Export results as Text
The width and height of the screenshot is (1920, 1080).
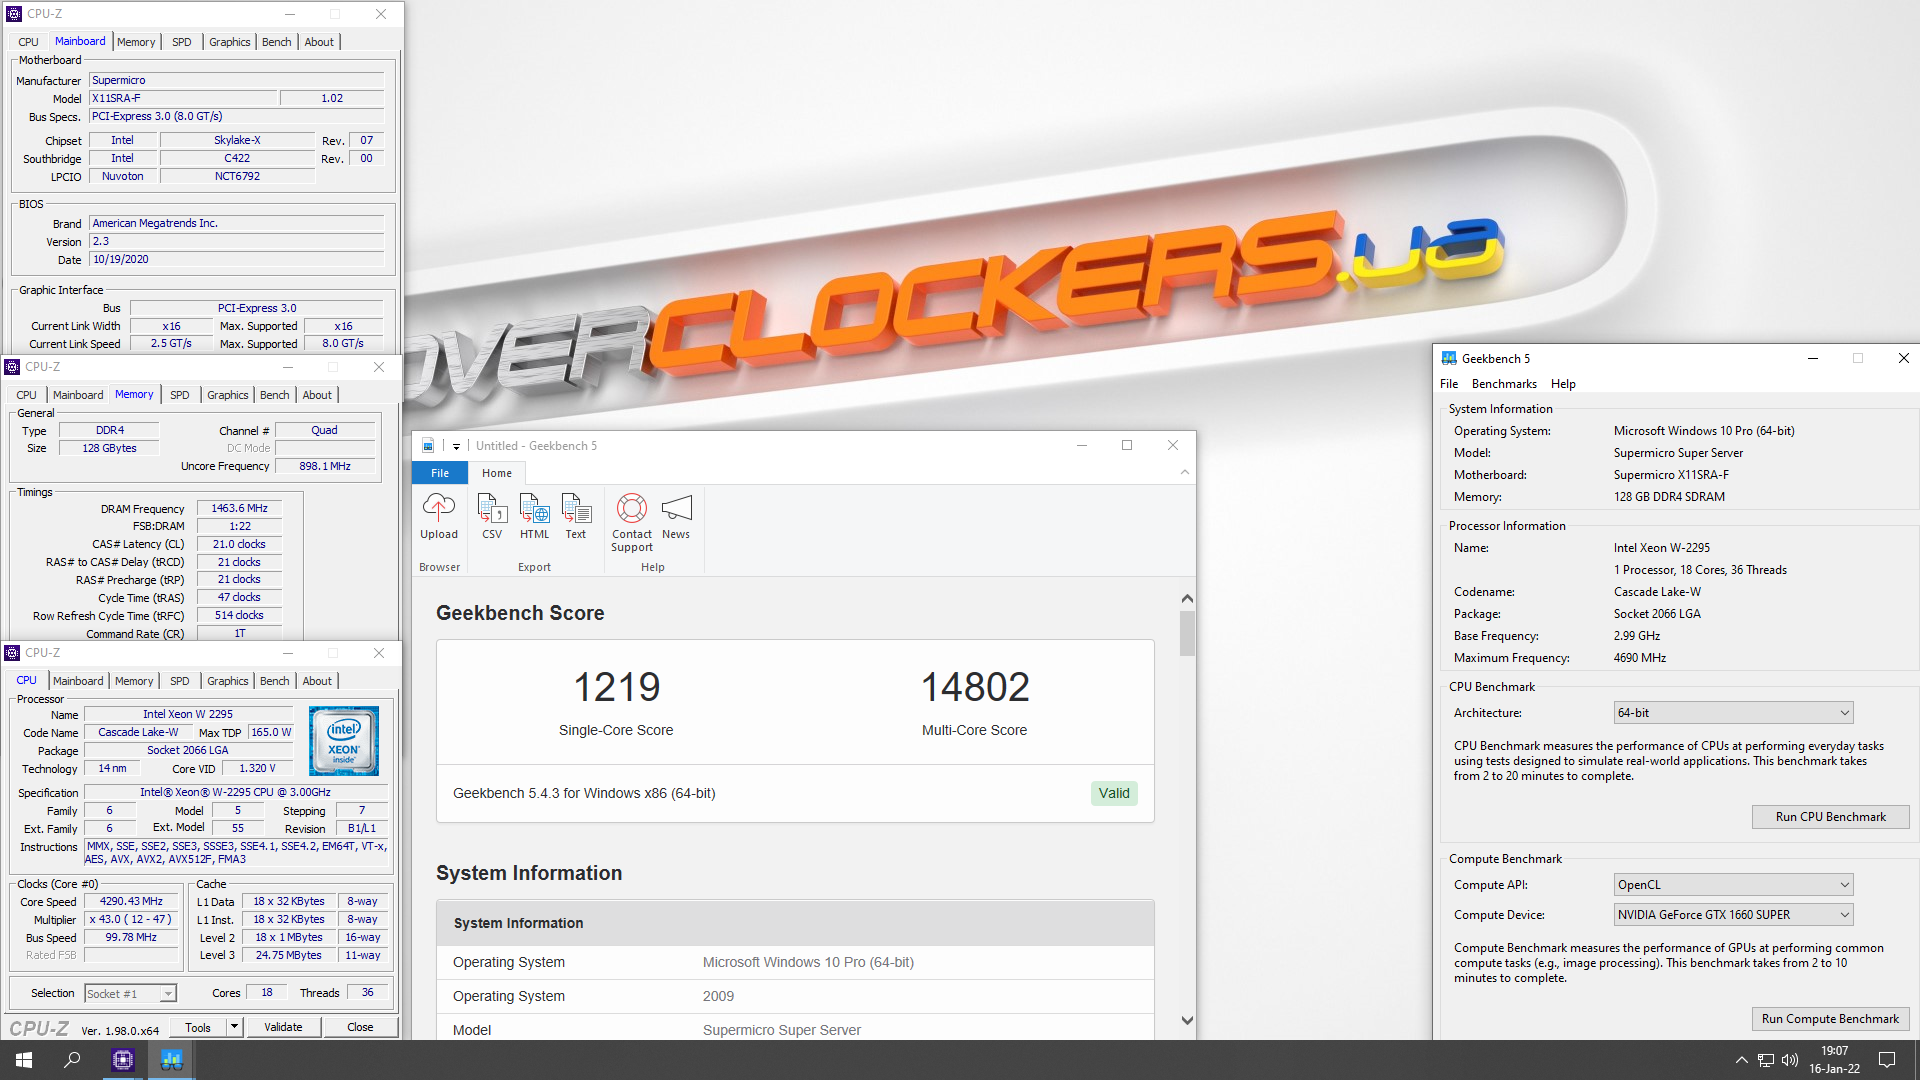(x=576, y=517)
